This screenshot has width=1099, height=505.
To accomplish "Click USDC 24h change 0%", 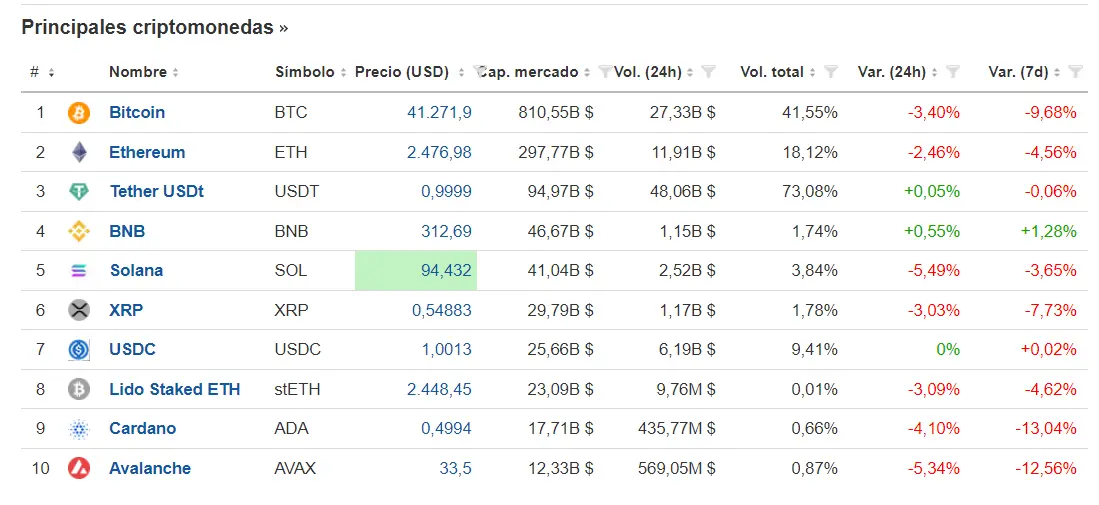I will (x=948, y=350).
